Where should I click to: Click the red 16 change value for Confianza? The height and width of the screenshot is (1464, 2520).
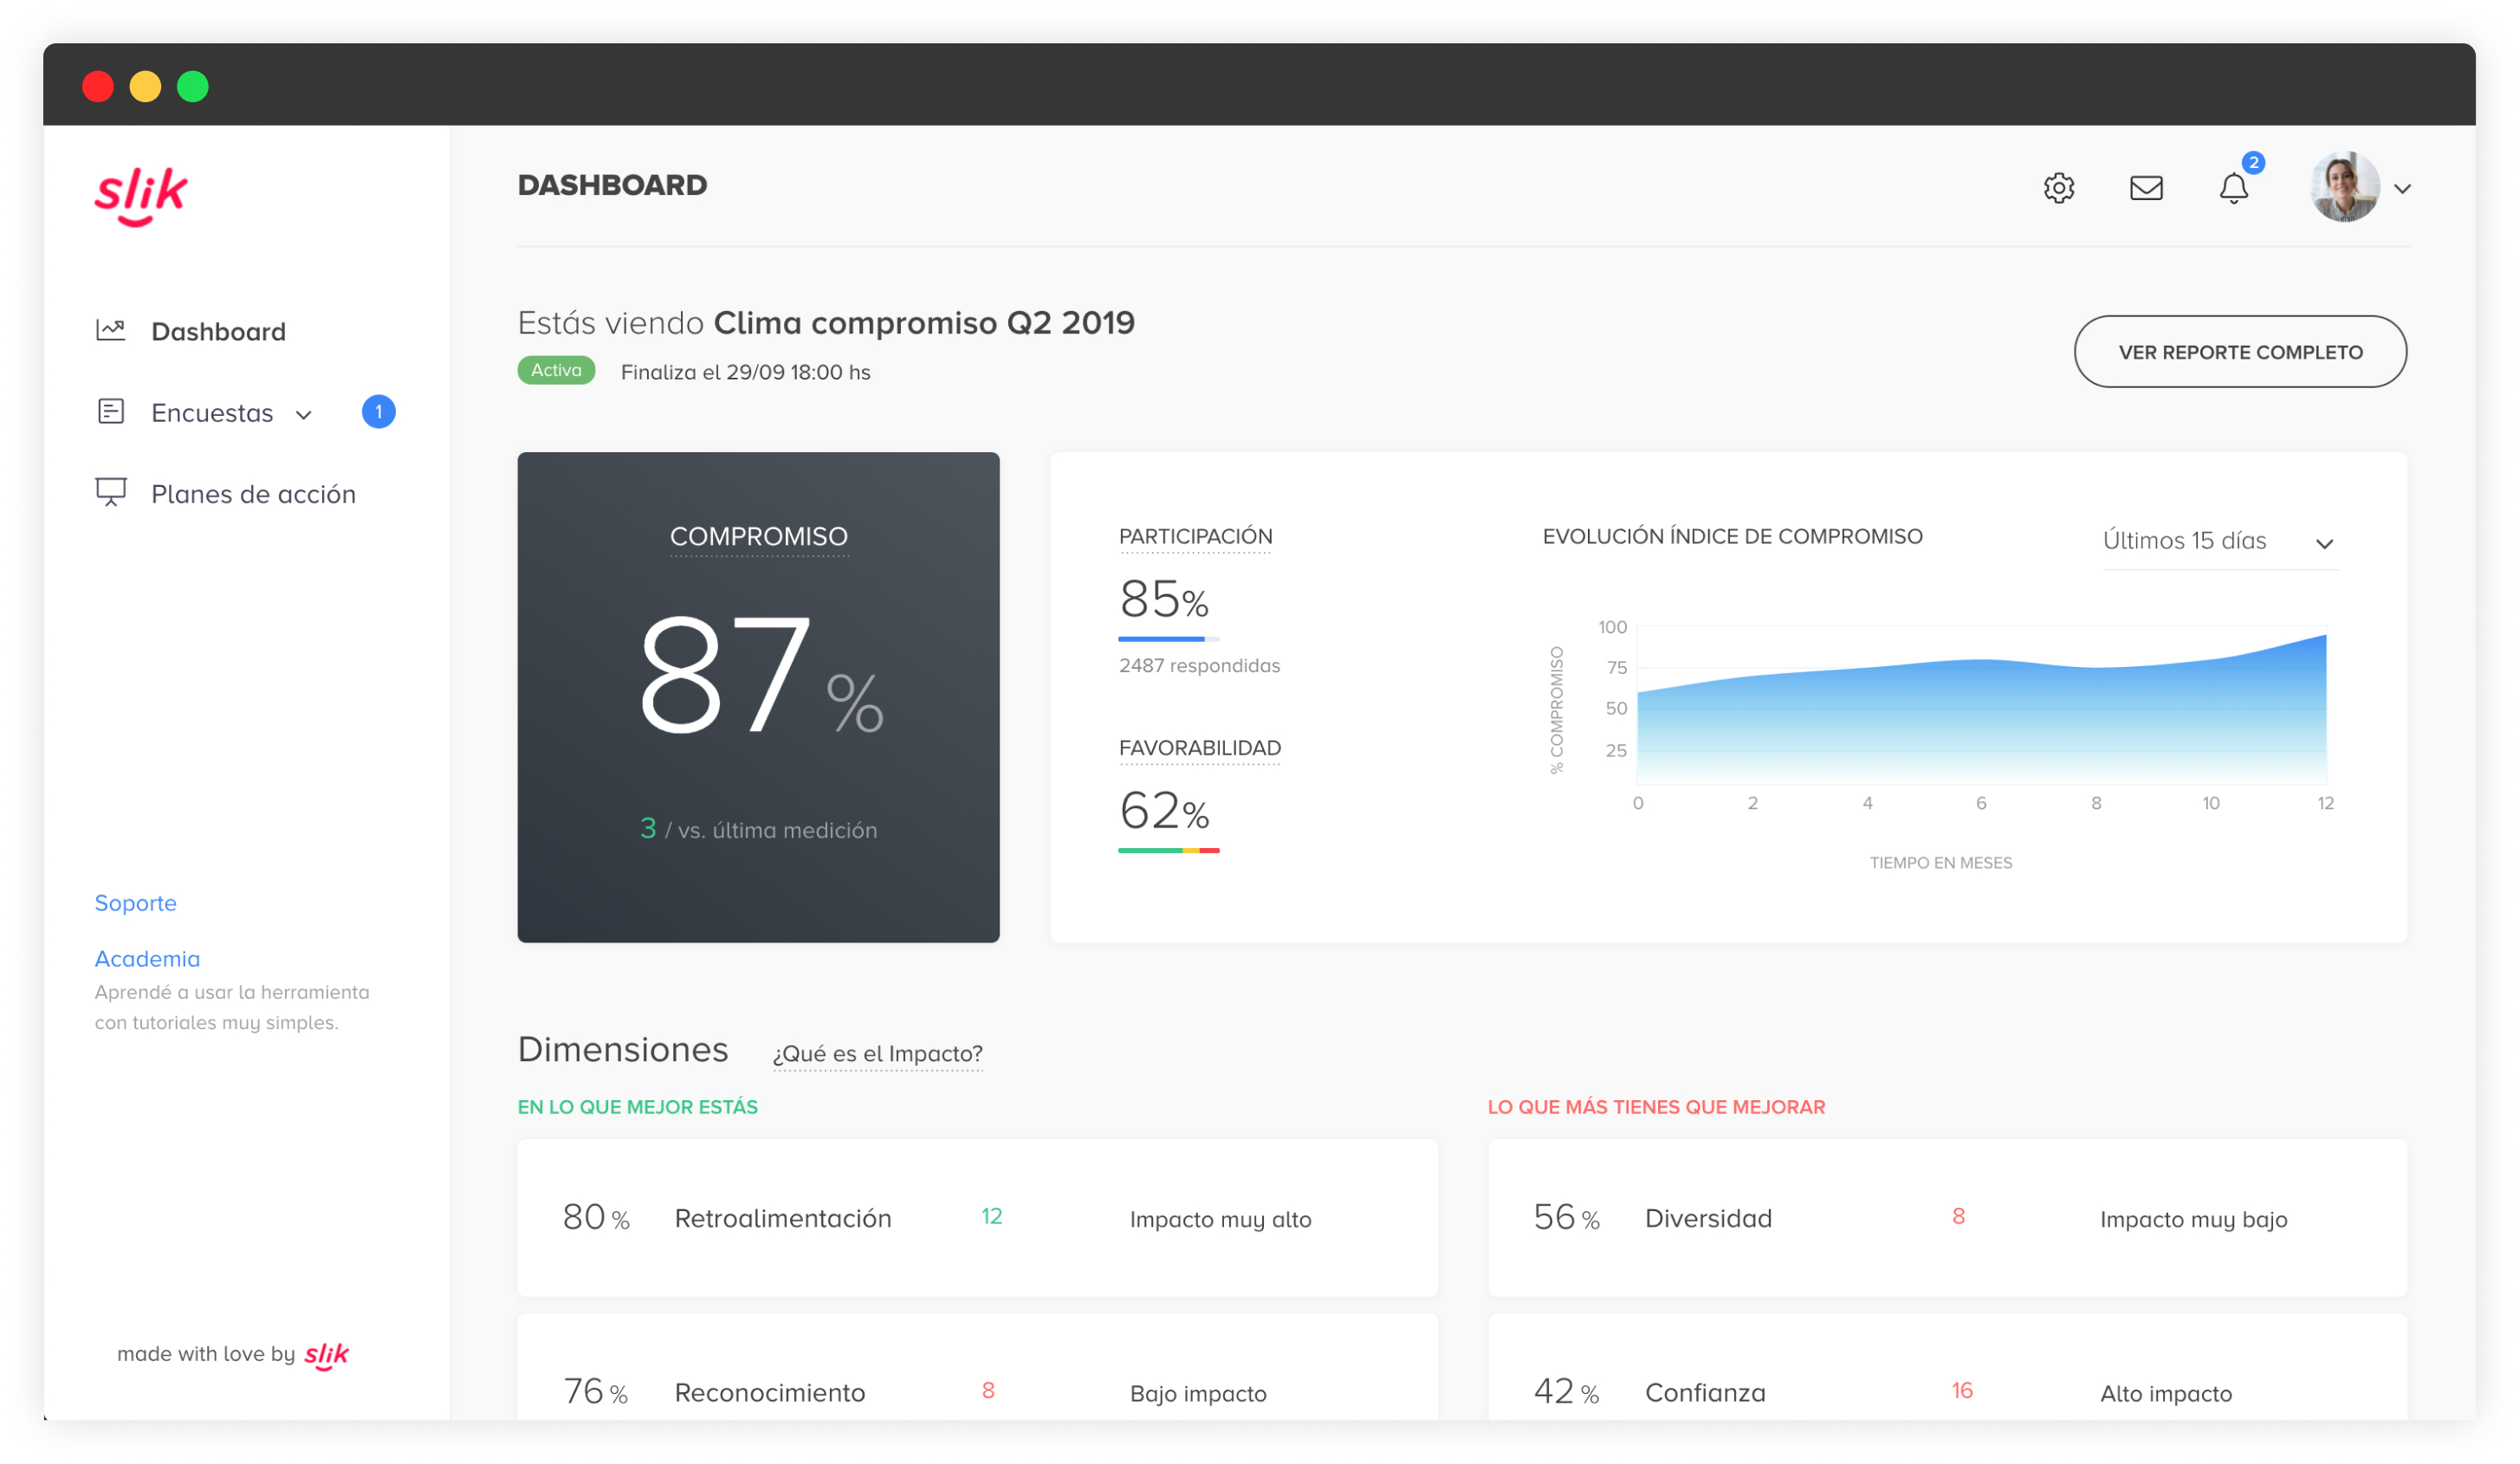(1962, 1391)
